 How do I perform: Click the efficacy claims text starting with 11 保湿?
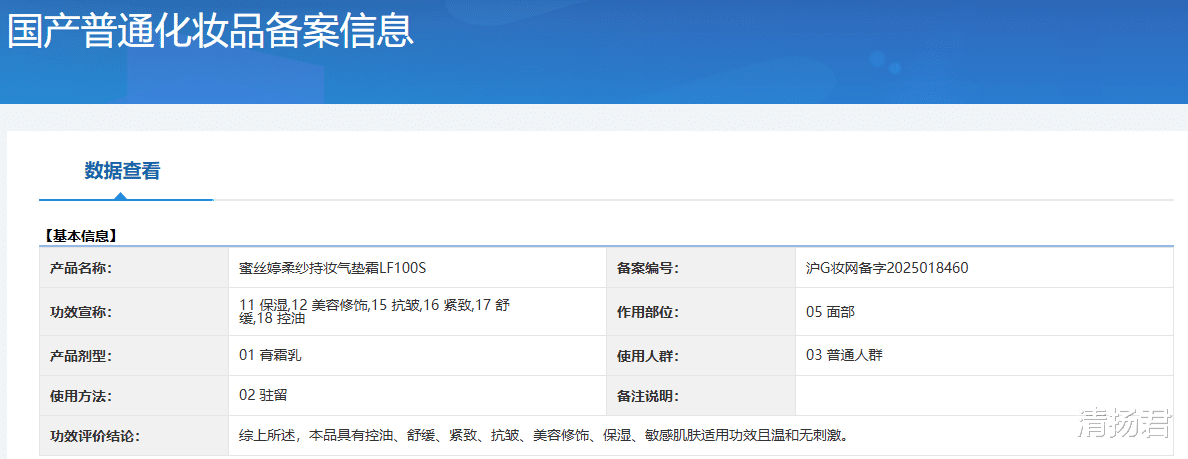coord(375,311)
